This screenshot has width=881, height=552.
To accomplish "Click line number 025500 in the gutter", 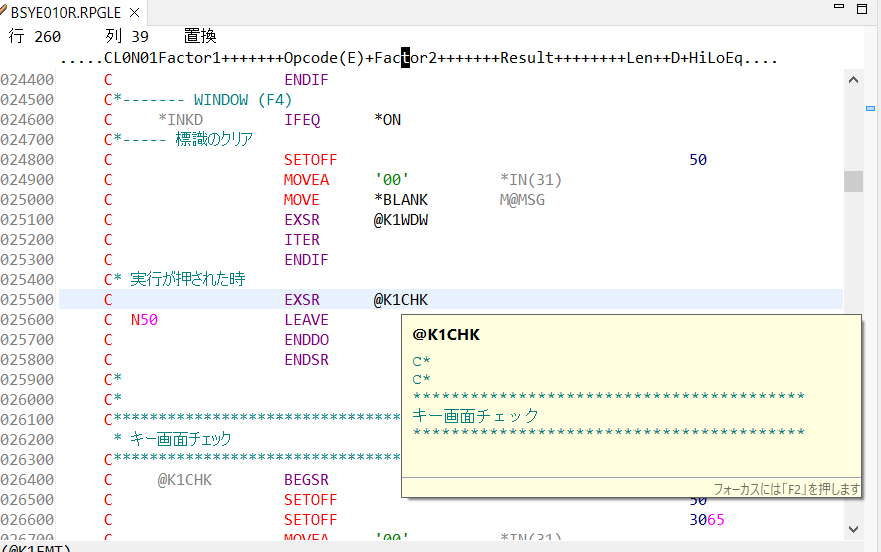I will click(x=27, y=300).
